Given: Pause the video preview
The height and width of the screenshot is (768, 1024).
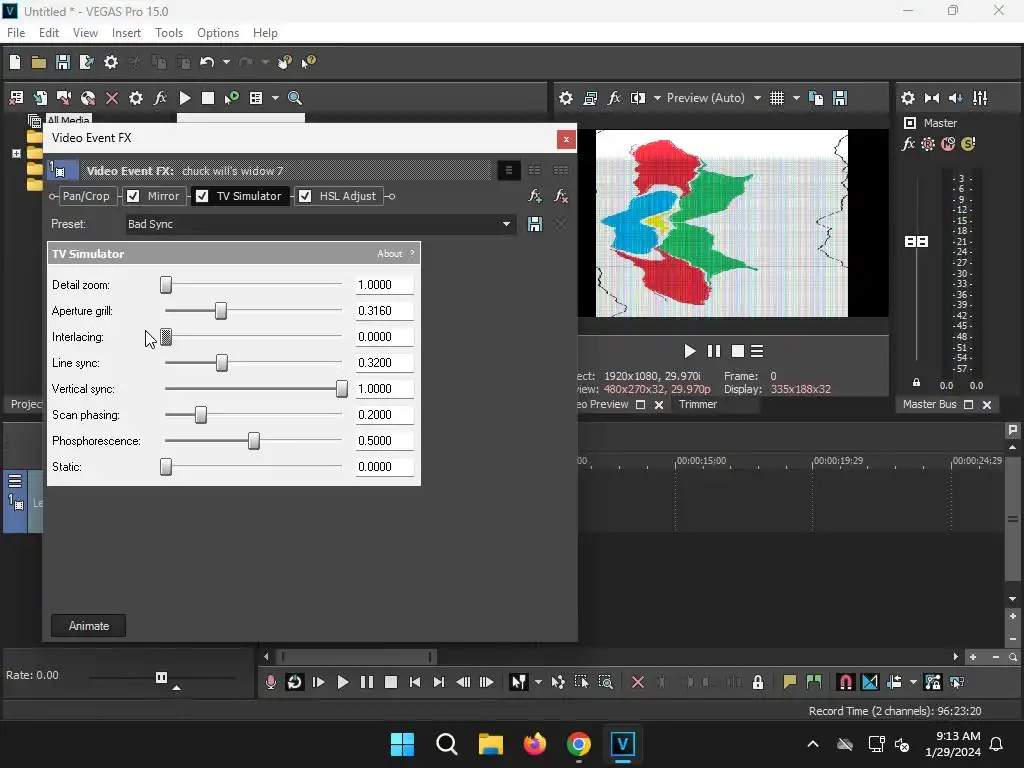Looking at the screenshot, I should [x=714, y=351].
